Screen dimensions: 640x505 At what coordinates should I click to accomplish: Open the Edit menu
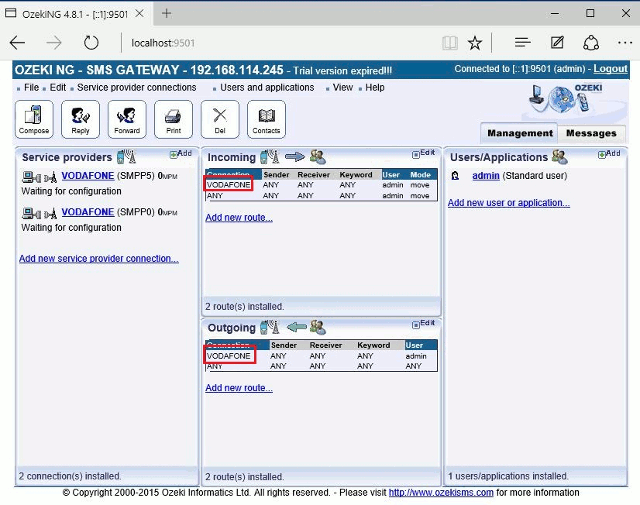(58, 88)
